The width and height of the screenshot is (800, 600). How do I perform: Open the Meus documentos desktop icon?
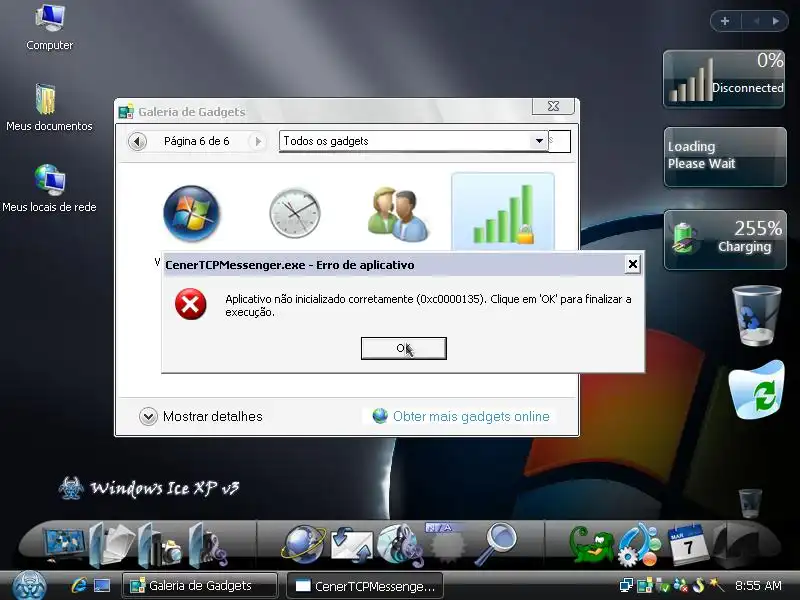(x=49, y=108)
